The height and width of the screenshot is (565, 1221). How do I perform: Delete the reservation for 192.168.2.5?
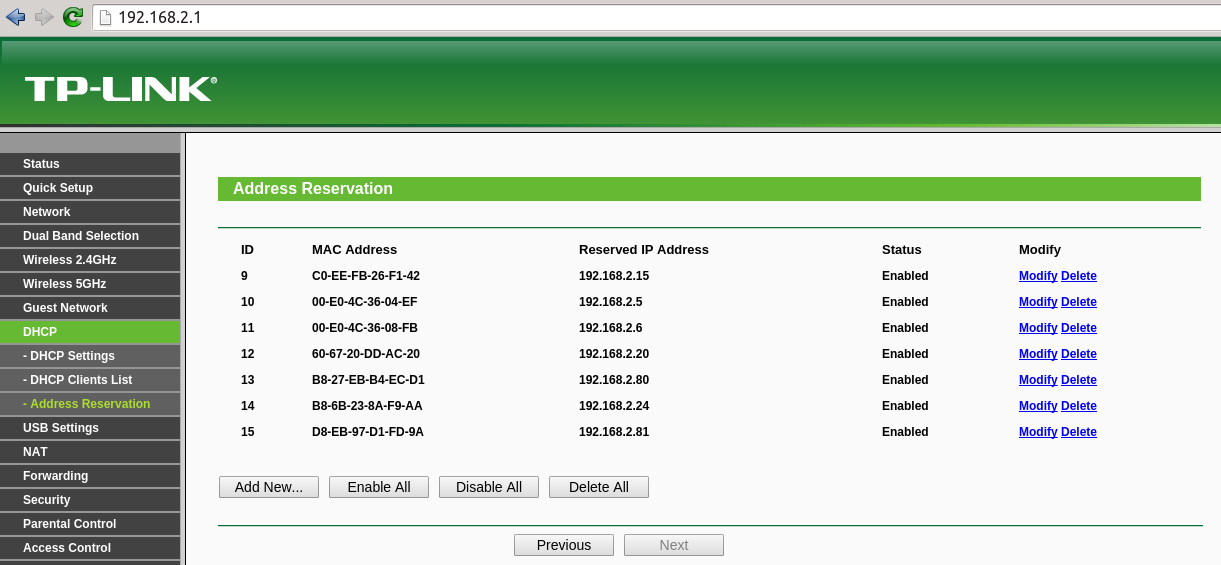pyautogui.click(x=1079, y=302)
